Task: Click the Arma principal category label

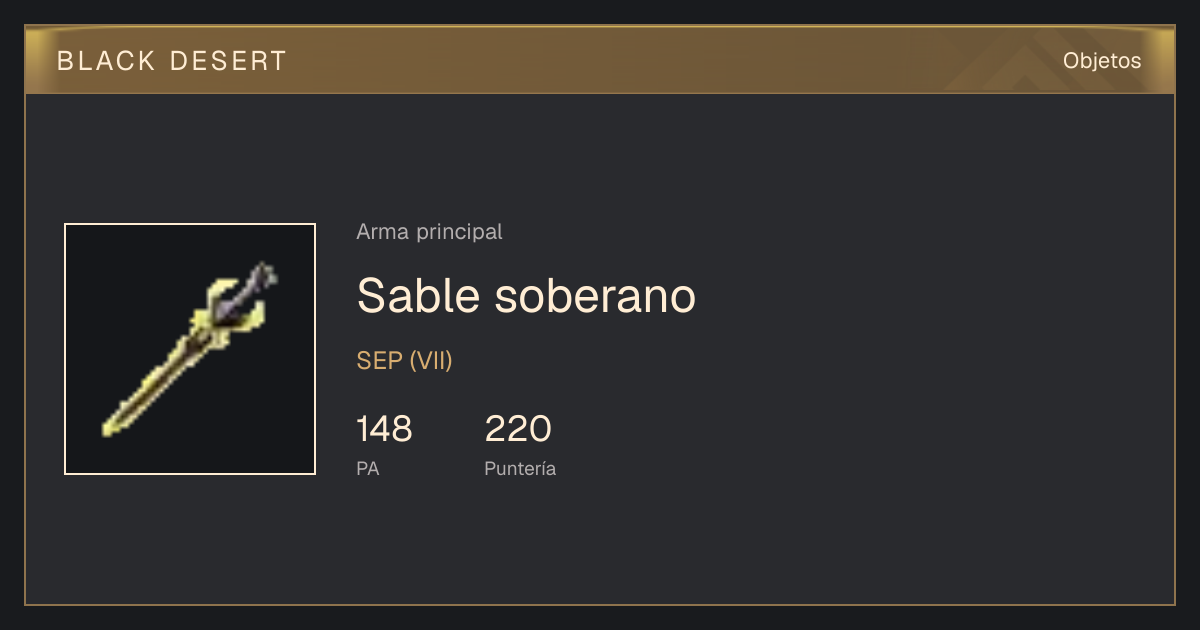Action: [429, 232]
